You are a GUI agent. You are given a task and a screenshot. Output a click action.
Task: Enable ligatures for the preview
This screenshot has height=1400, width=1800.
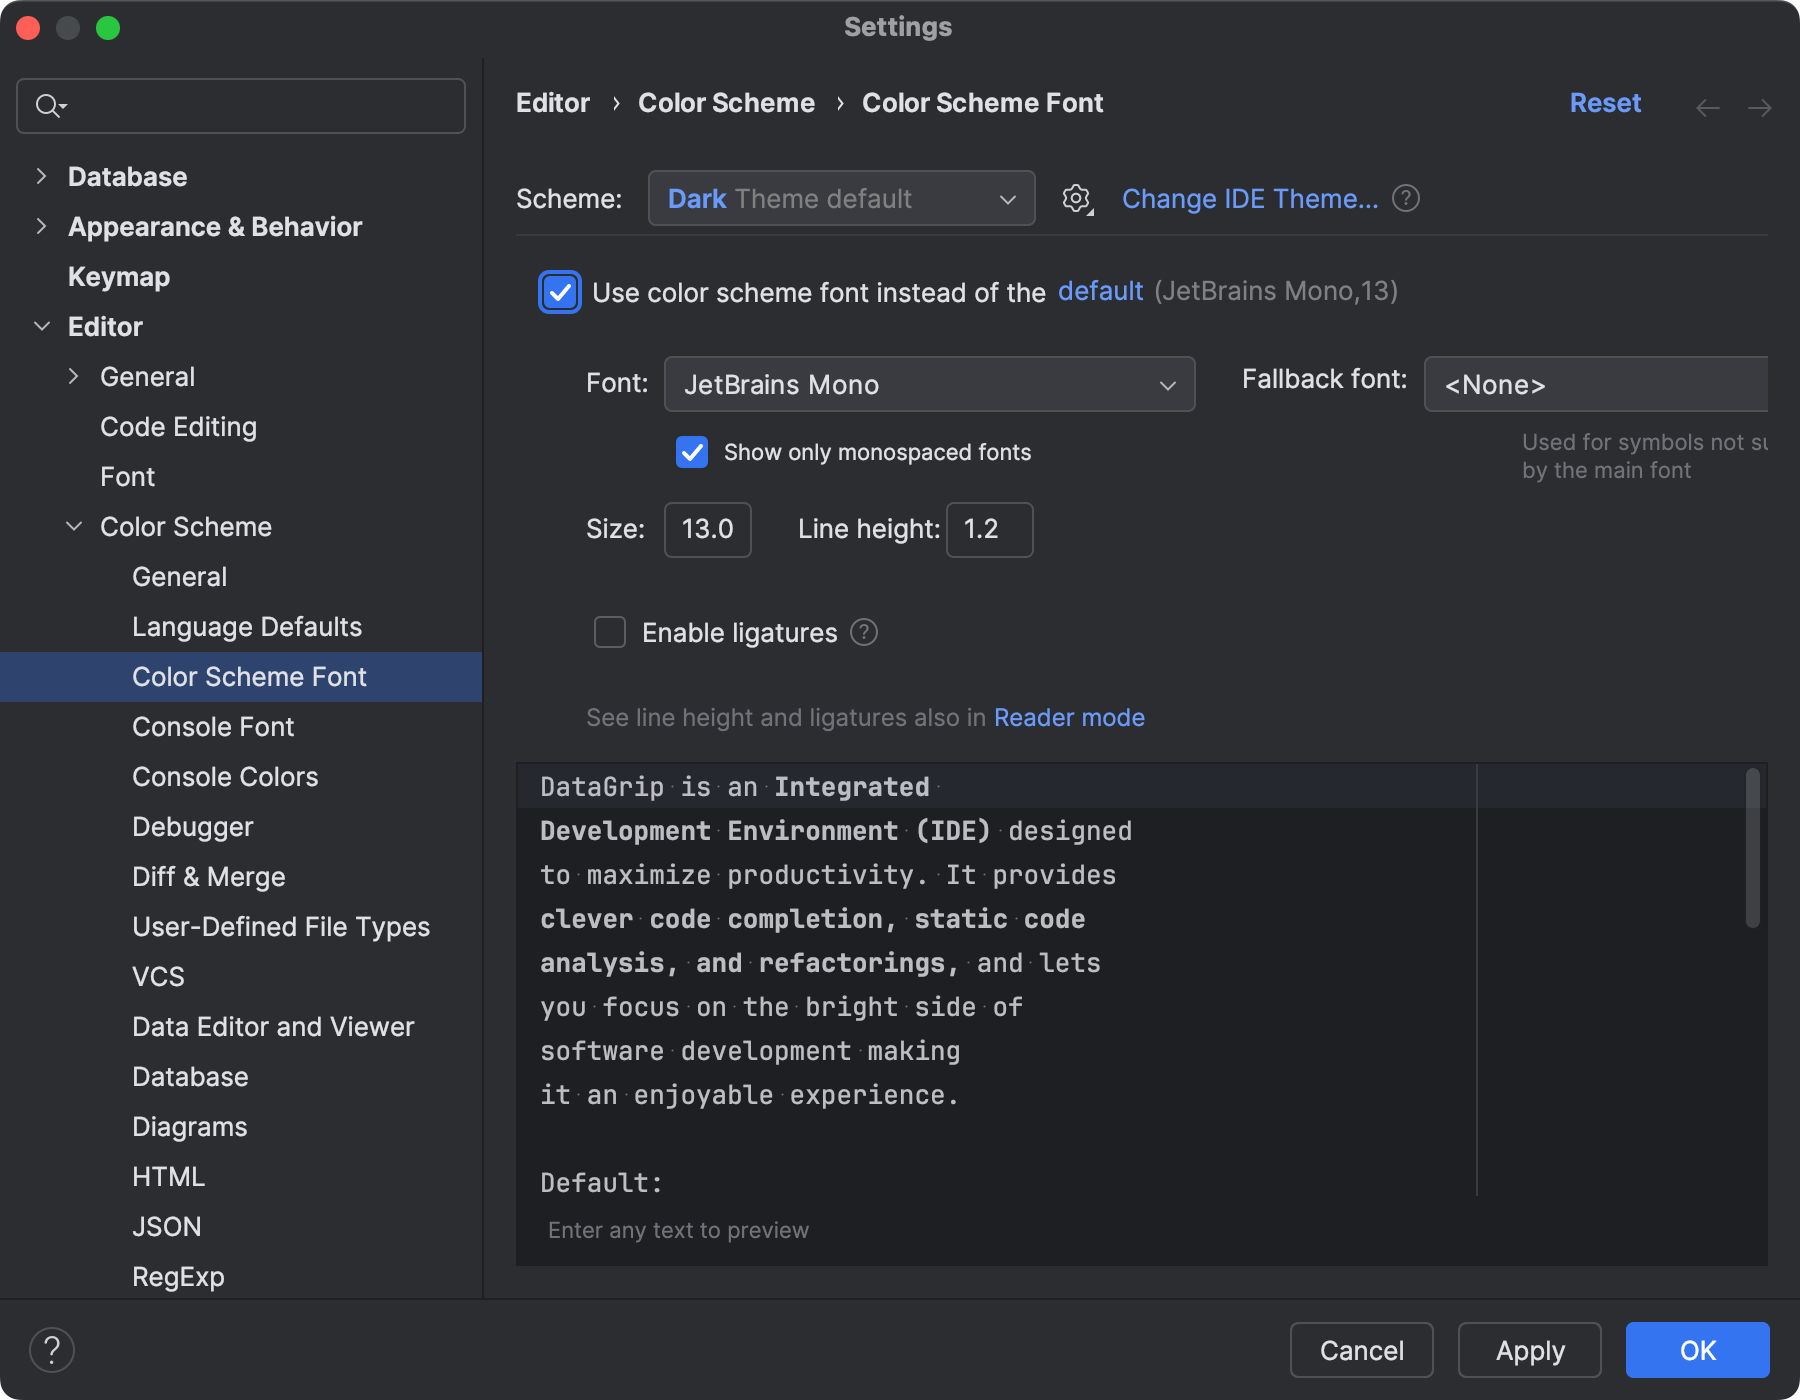[x=609, y=632]
